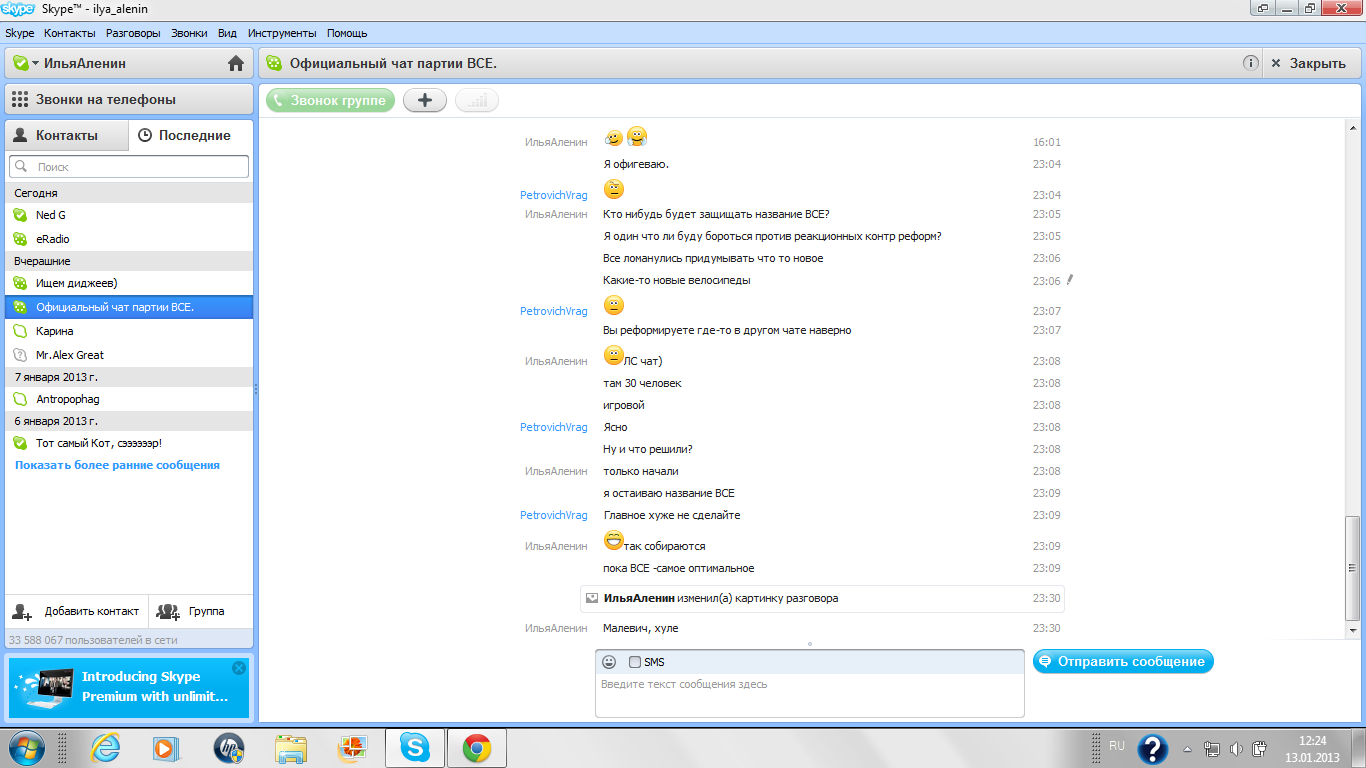Image resolution: width=1366 pixels, height=768 pixels.
Task: Click the Skype taskbar button
Action: [x=414, y=748]
